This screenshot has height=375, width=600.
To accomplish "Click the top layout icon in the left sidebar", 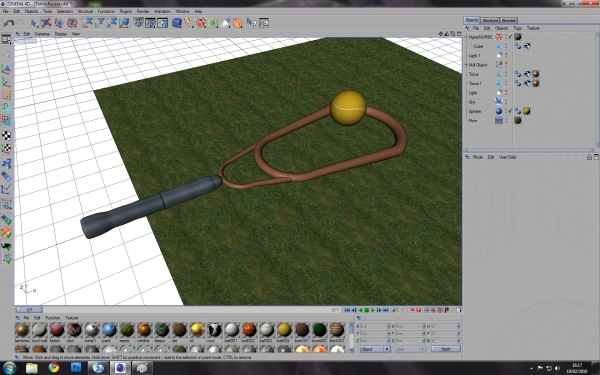I will click(6, 39).
